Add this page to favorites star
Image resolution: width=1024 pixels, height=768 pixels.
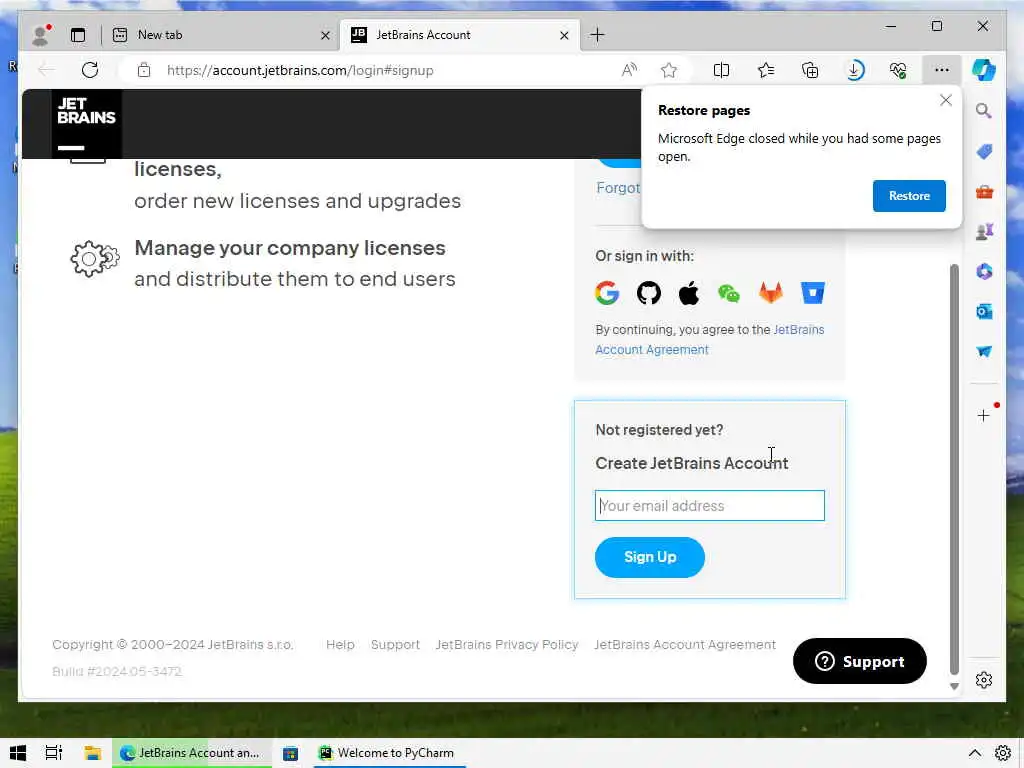click(669, 70)
